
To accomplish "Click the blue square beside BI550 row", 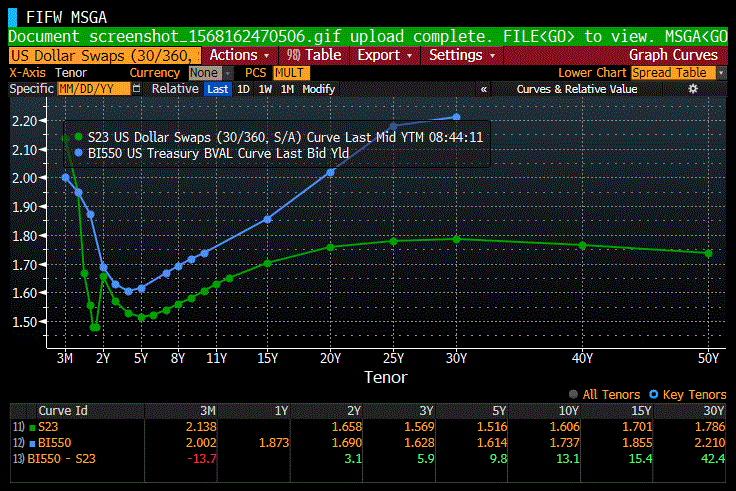I will pos(32,443).
